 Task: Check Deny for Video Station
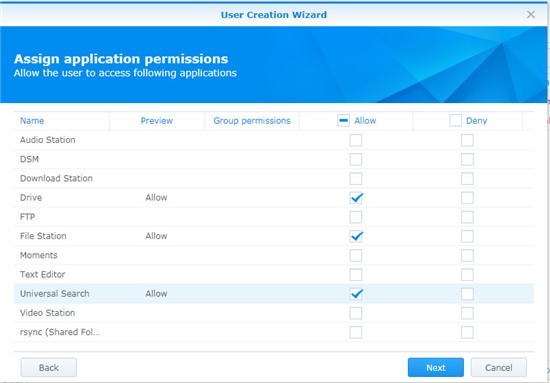[x=467, y=313]
